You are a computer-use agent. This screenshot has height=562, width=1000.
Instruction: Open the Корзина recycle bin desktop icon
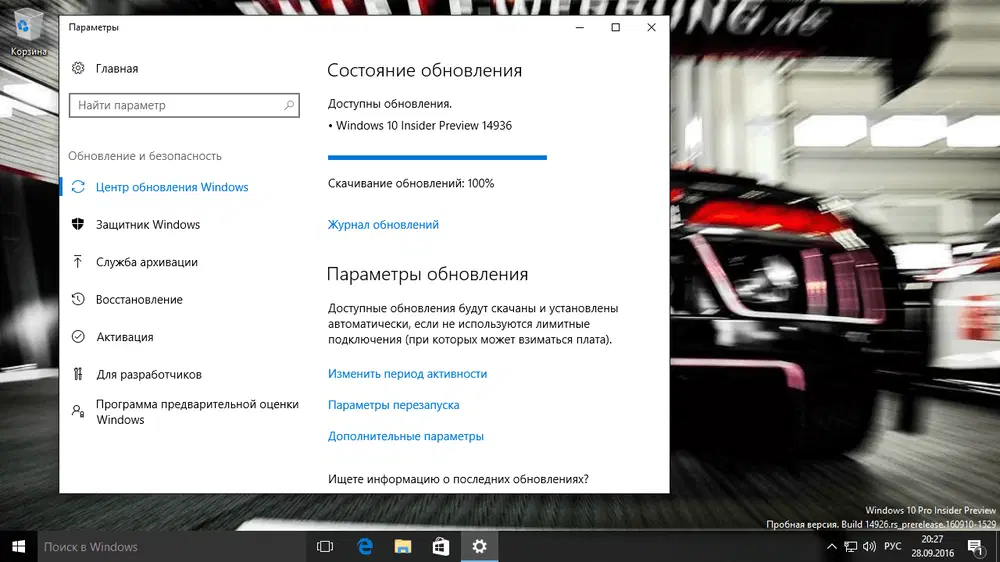pyautogui.click(x=28, y=32)
